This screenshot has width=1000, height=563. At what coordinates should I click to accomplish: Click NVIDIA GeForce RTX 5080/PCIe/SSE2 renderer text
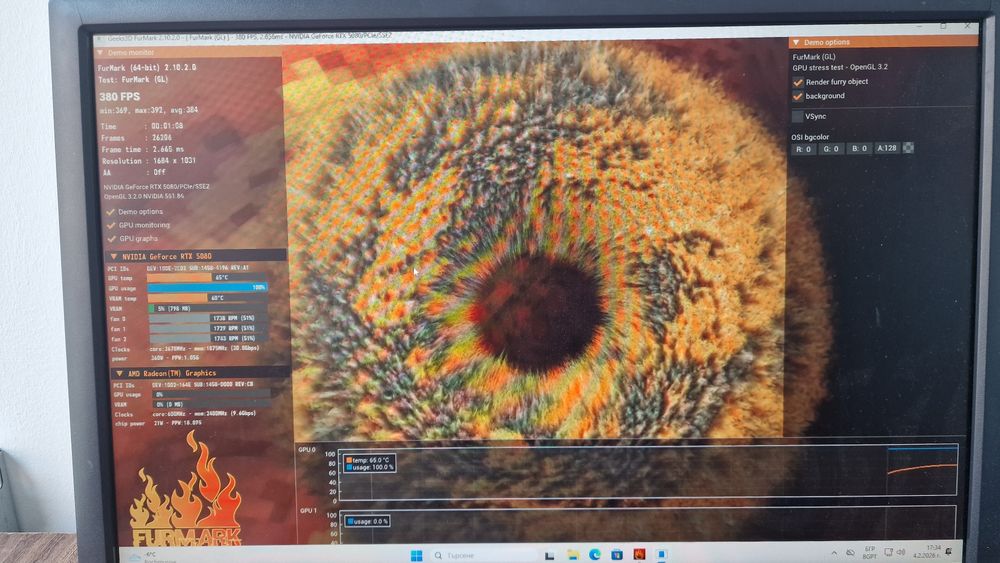tap(156, 187)
